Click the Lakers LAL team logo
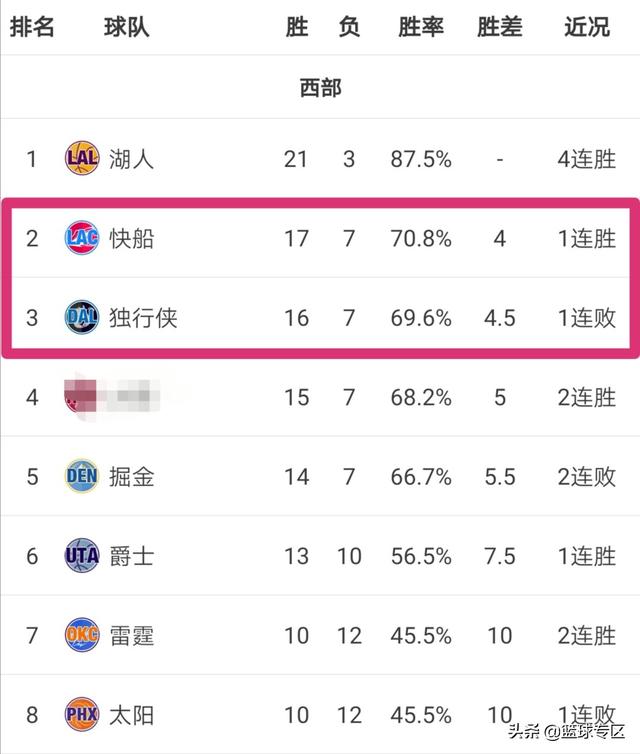Screen dimensions: 640x754 pos(82,158)
